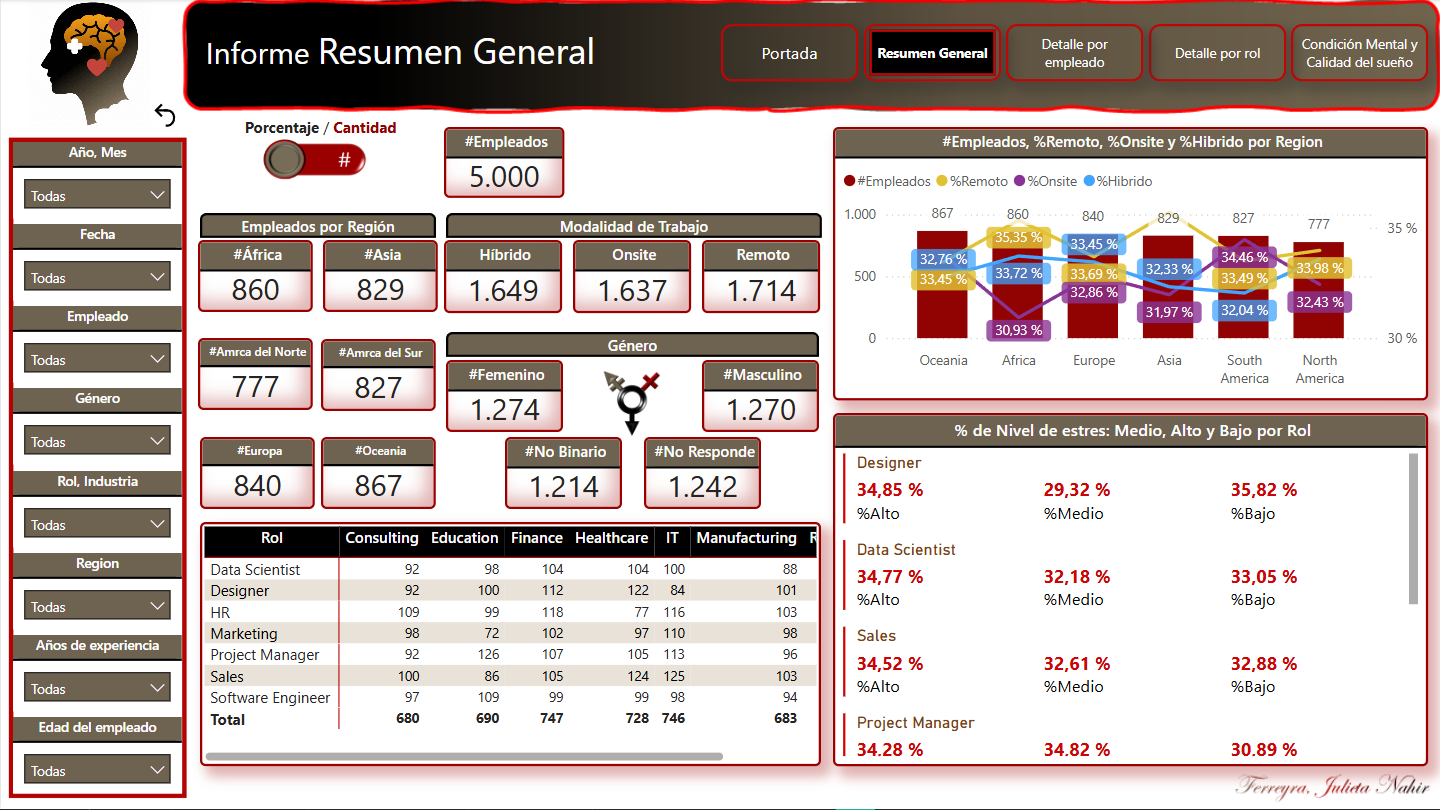Image resolution: width=1440 pixels, height=810 pixels.
Task: Switch to Detalle por rol page
Action: (x=1217, y=53)
